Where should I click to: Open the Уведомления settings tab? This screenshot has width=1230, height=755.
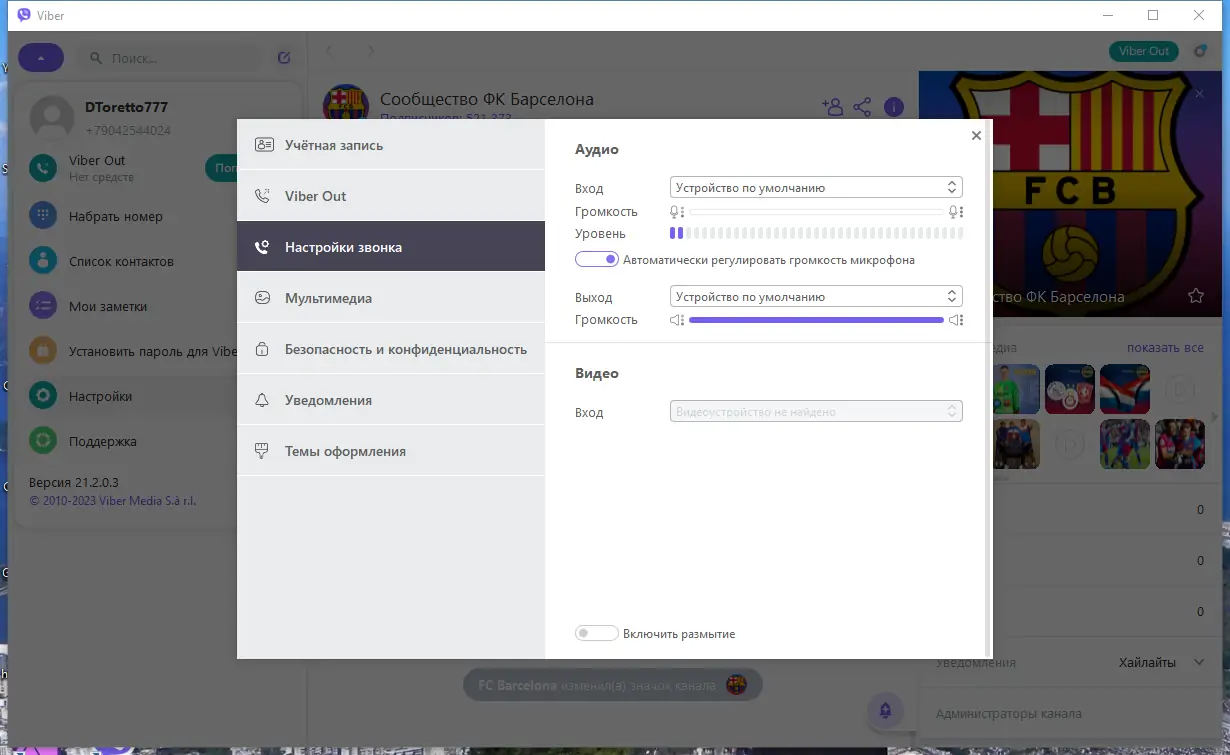391,400
